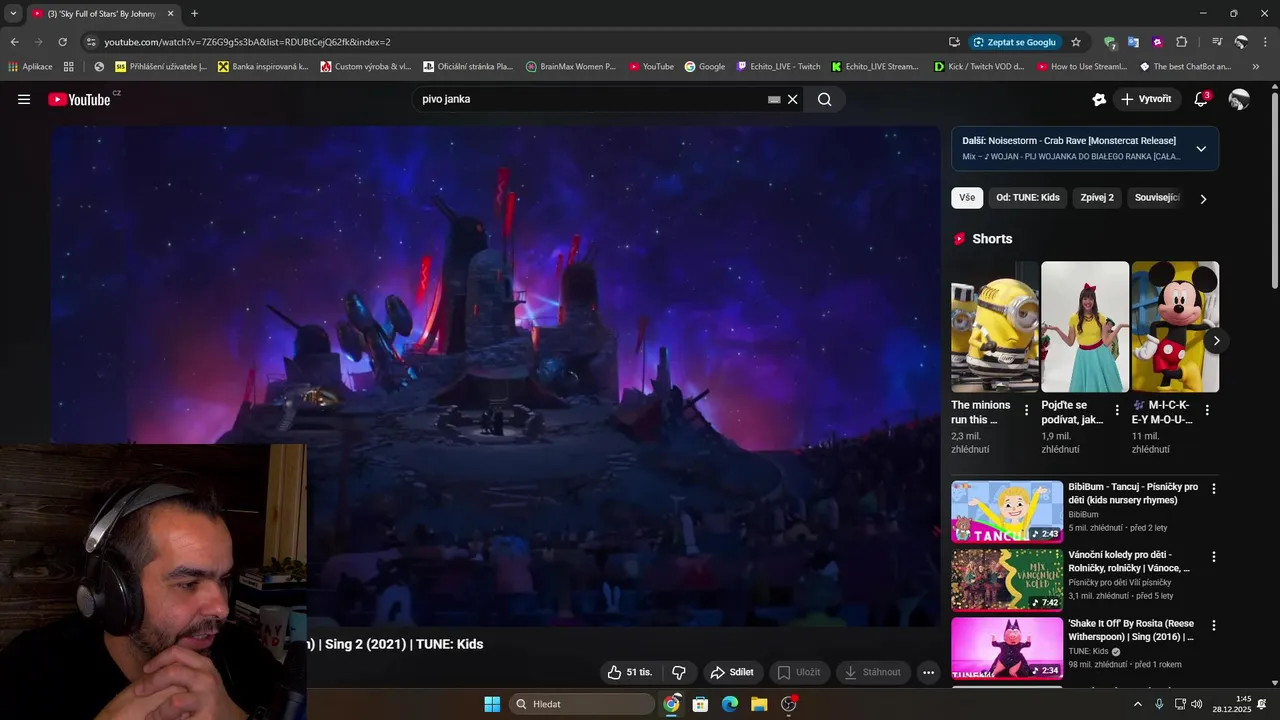View site information icon in address bar
Screen dimensions: 1280x720
91,42
